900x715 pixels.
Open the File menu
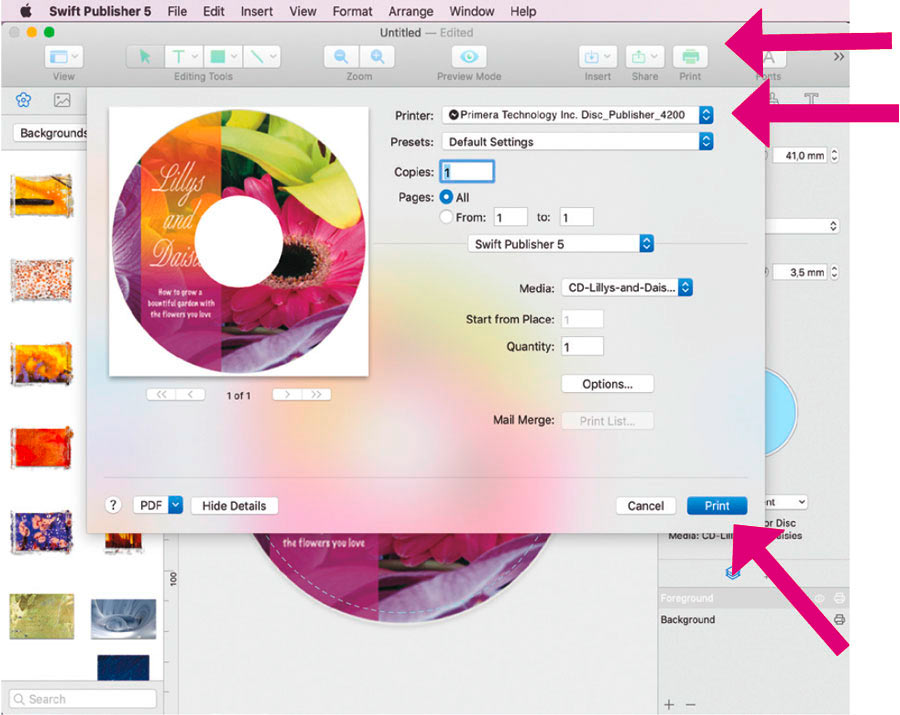[177, 11]
